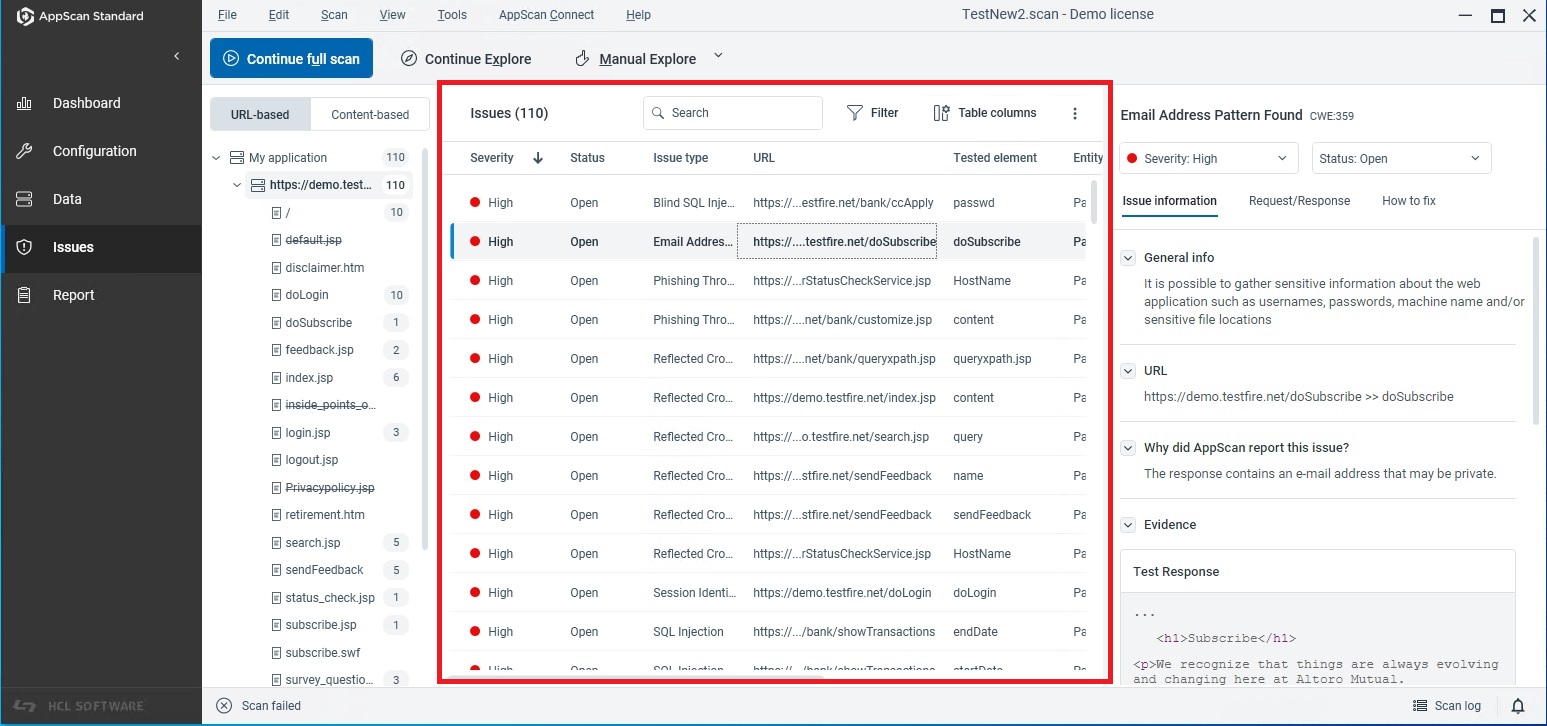Open the Severity: High dropdown

coord(1208,158)
